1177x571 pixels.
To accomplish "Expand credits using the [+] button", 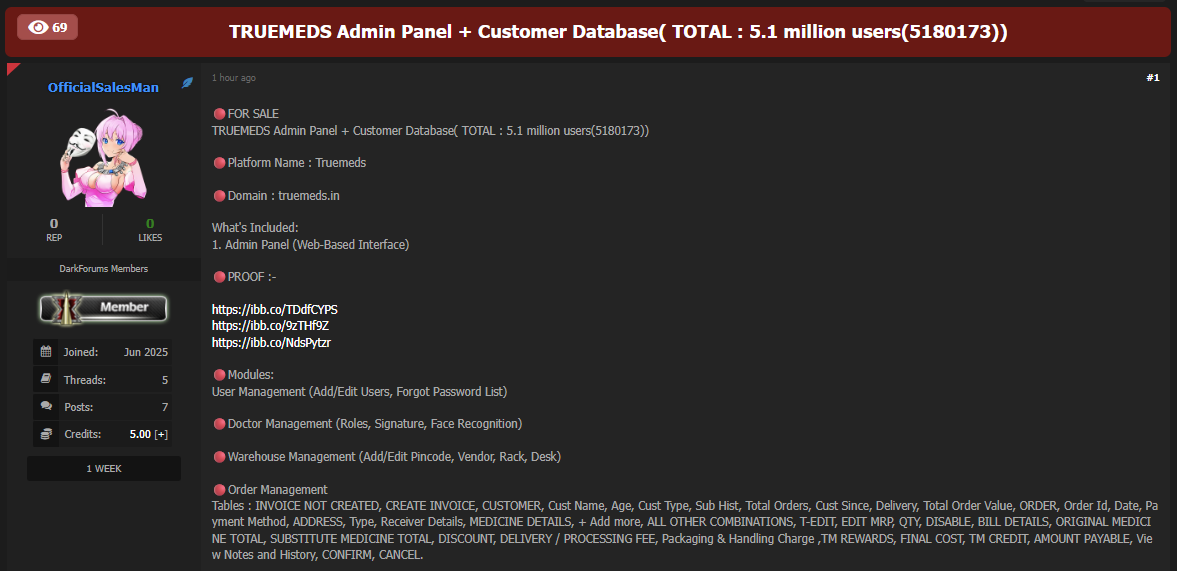I will pos(161,435).
